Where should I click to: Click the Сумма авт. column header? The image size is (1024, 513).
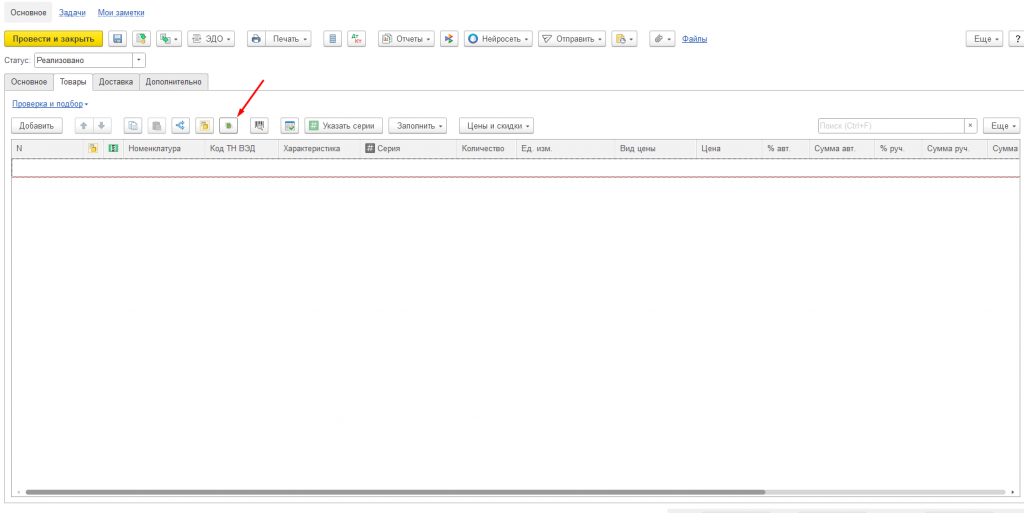click(x=842, y=149)
